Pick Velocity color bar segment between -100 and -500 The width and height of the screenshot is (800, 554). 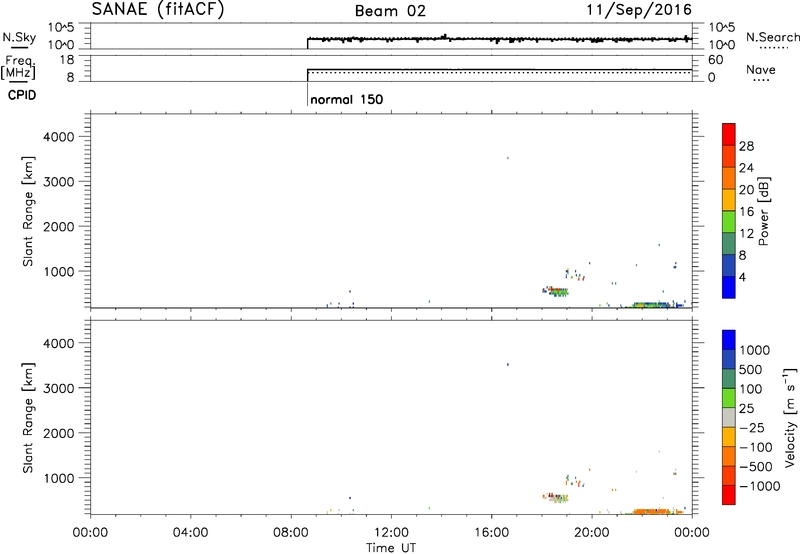729,457
